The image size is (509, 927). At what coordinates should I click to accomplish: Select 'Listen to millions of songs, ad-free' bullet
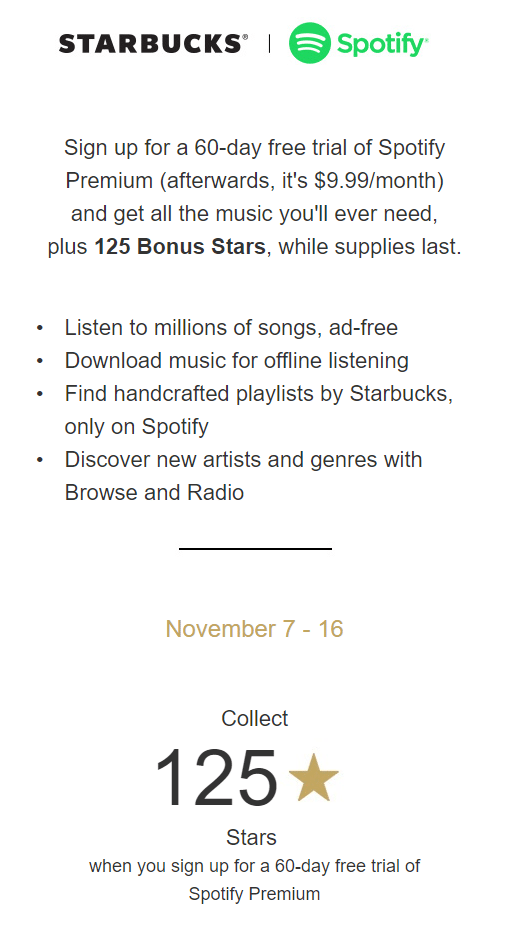tap(231, 328)
